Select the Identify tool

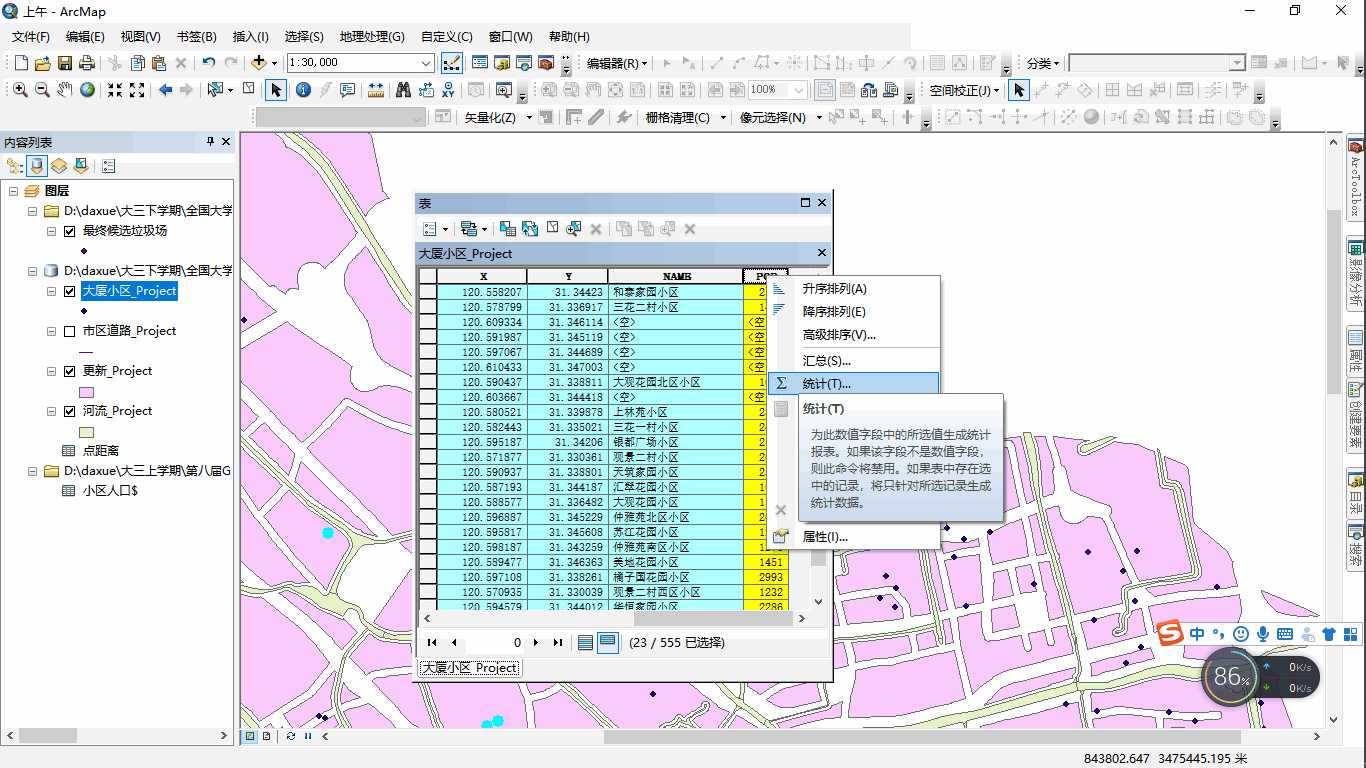pos(303,90)
